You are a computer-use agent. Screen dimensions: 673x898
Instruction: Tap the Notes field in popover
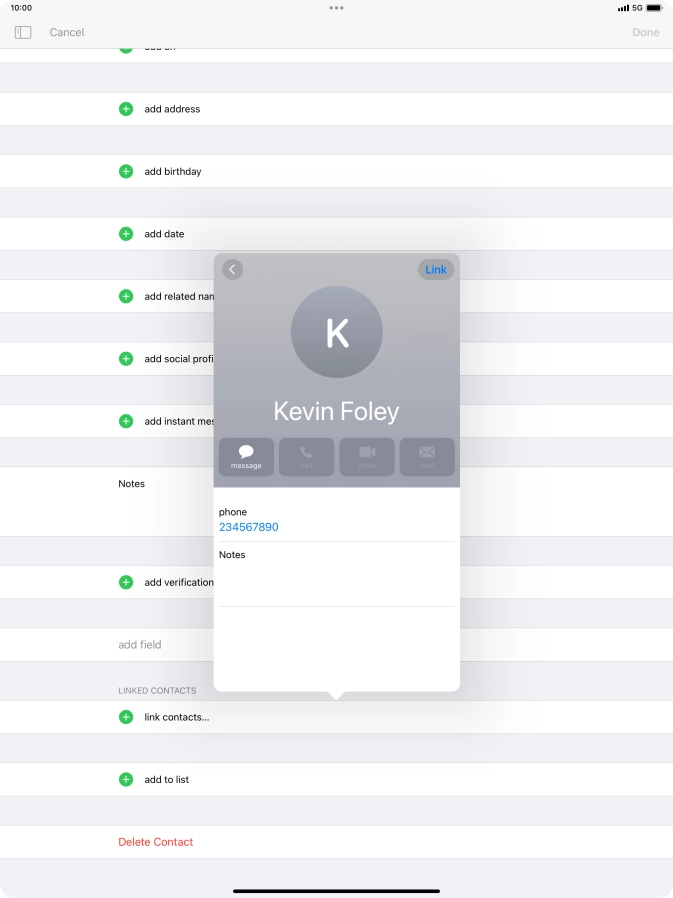tap(336, 575)
